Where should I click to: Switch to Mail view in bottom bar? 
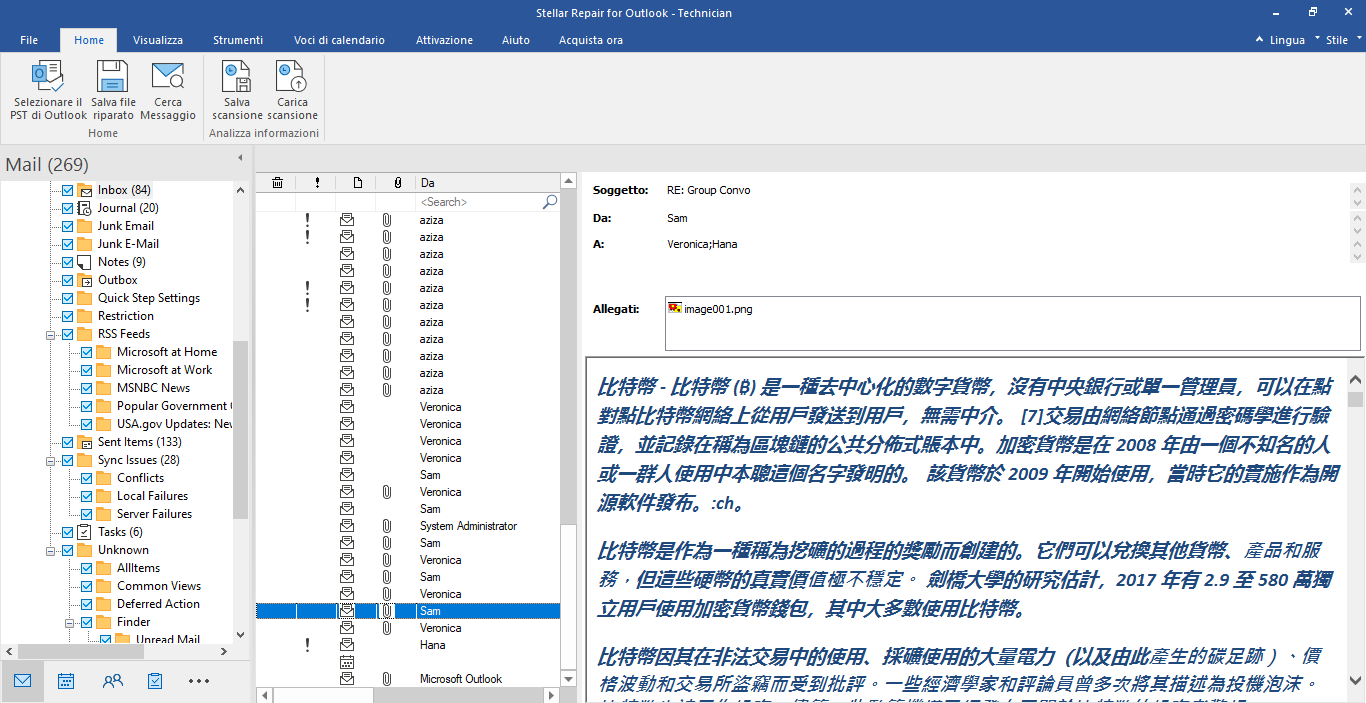22,681
